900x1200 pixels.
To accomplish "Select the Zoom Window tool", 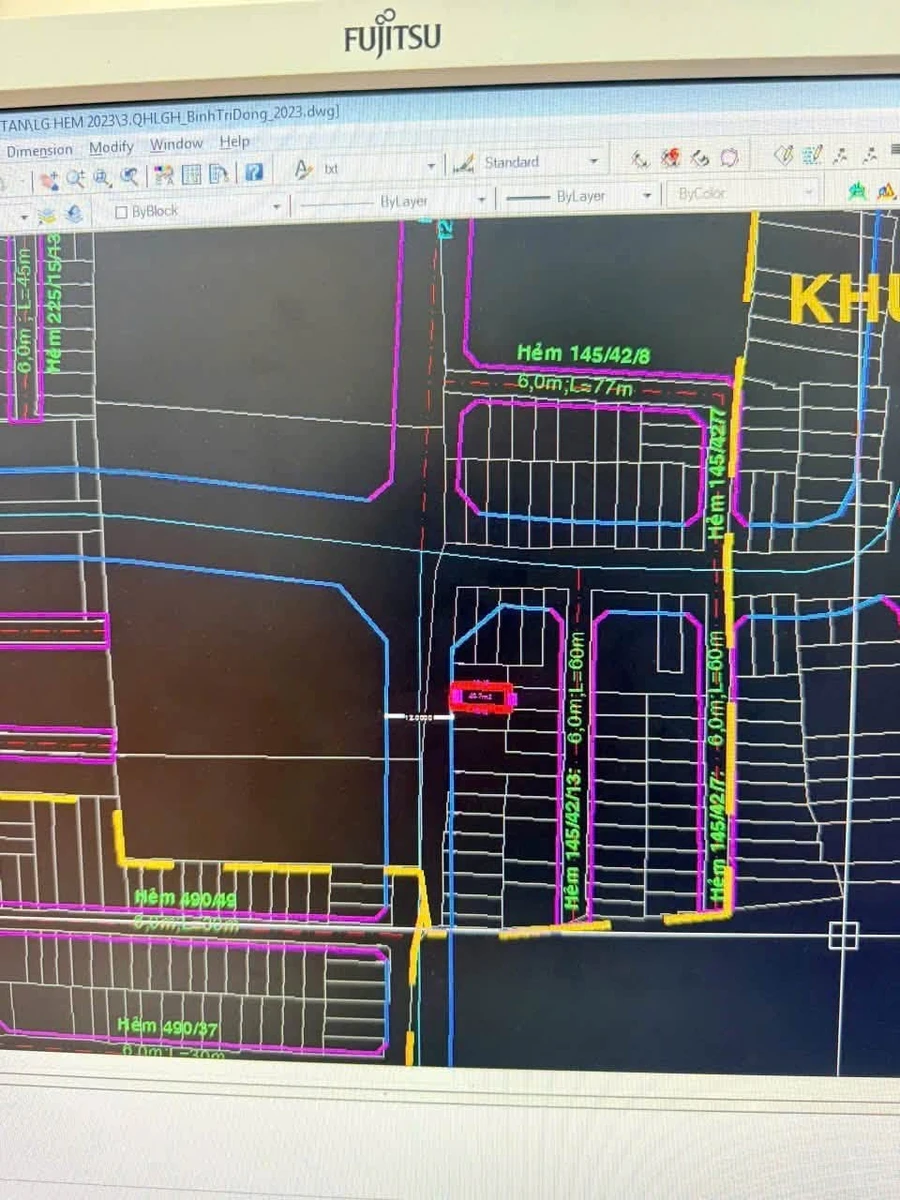I will [101, 178].
